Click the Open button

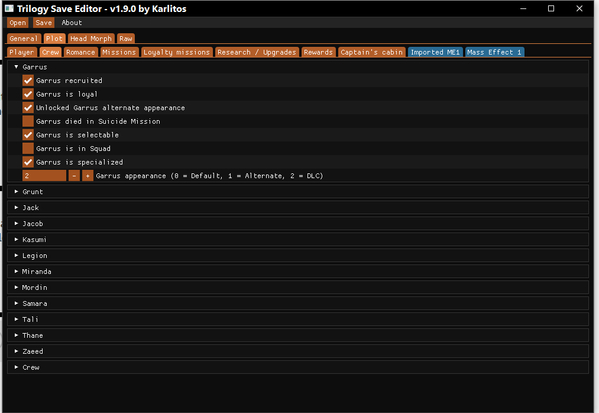[18, 23]
